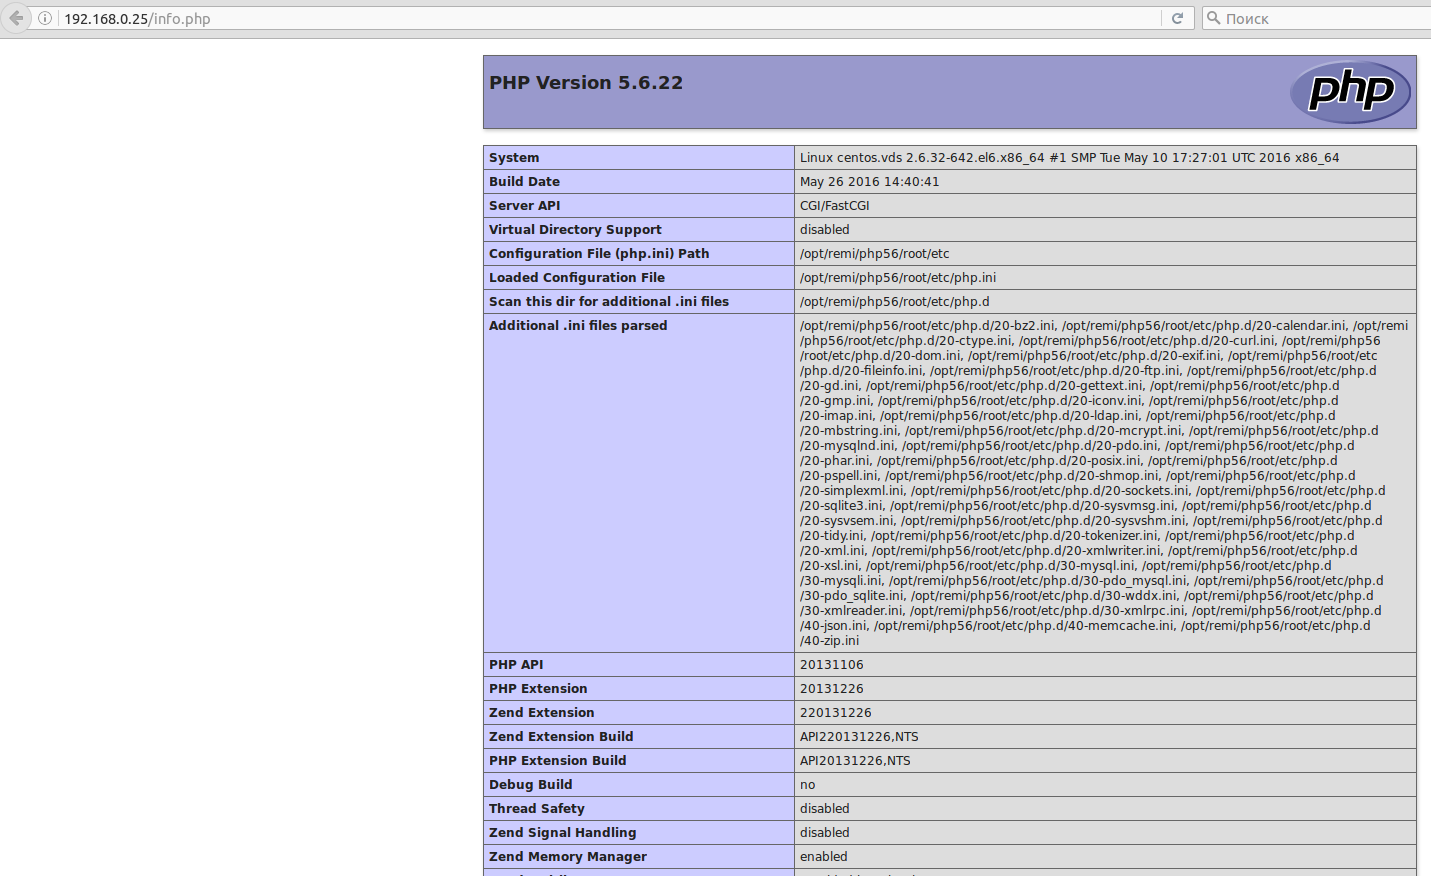Open the site information icon in address bar

coord(45,18)
